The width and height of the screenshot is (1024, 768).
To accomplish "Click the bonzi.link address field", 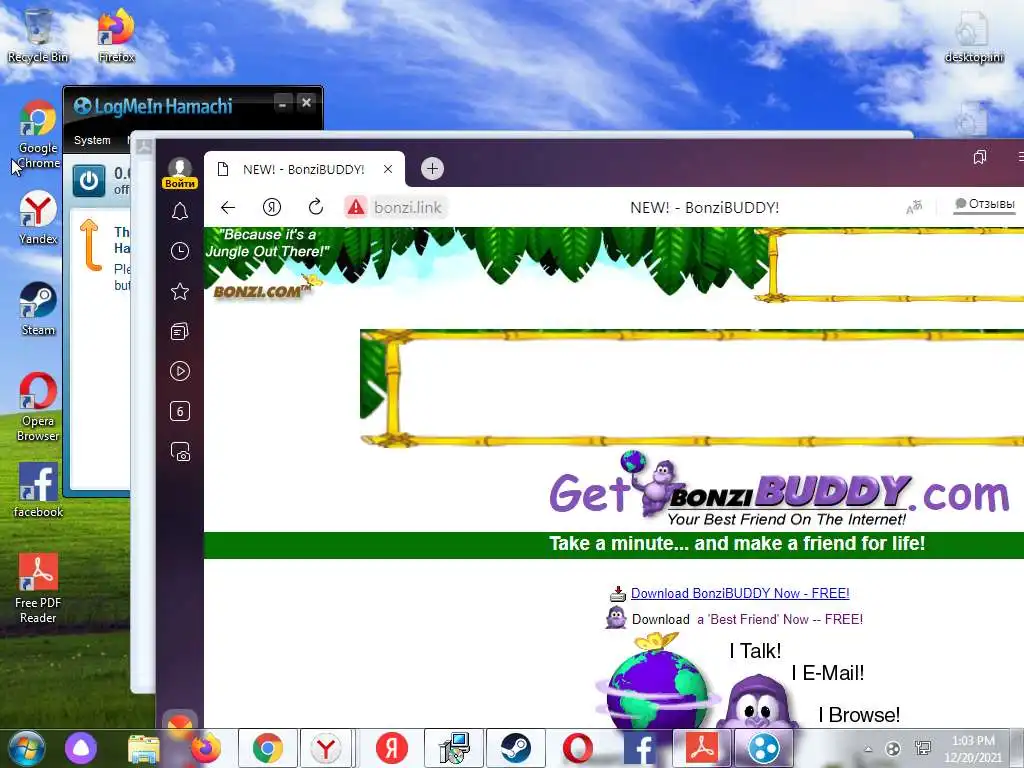I will click(408, 208).
